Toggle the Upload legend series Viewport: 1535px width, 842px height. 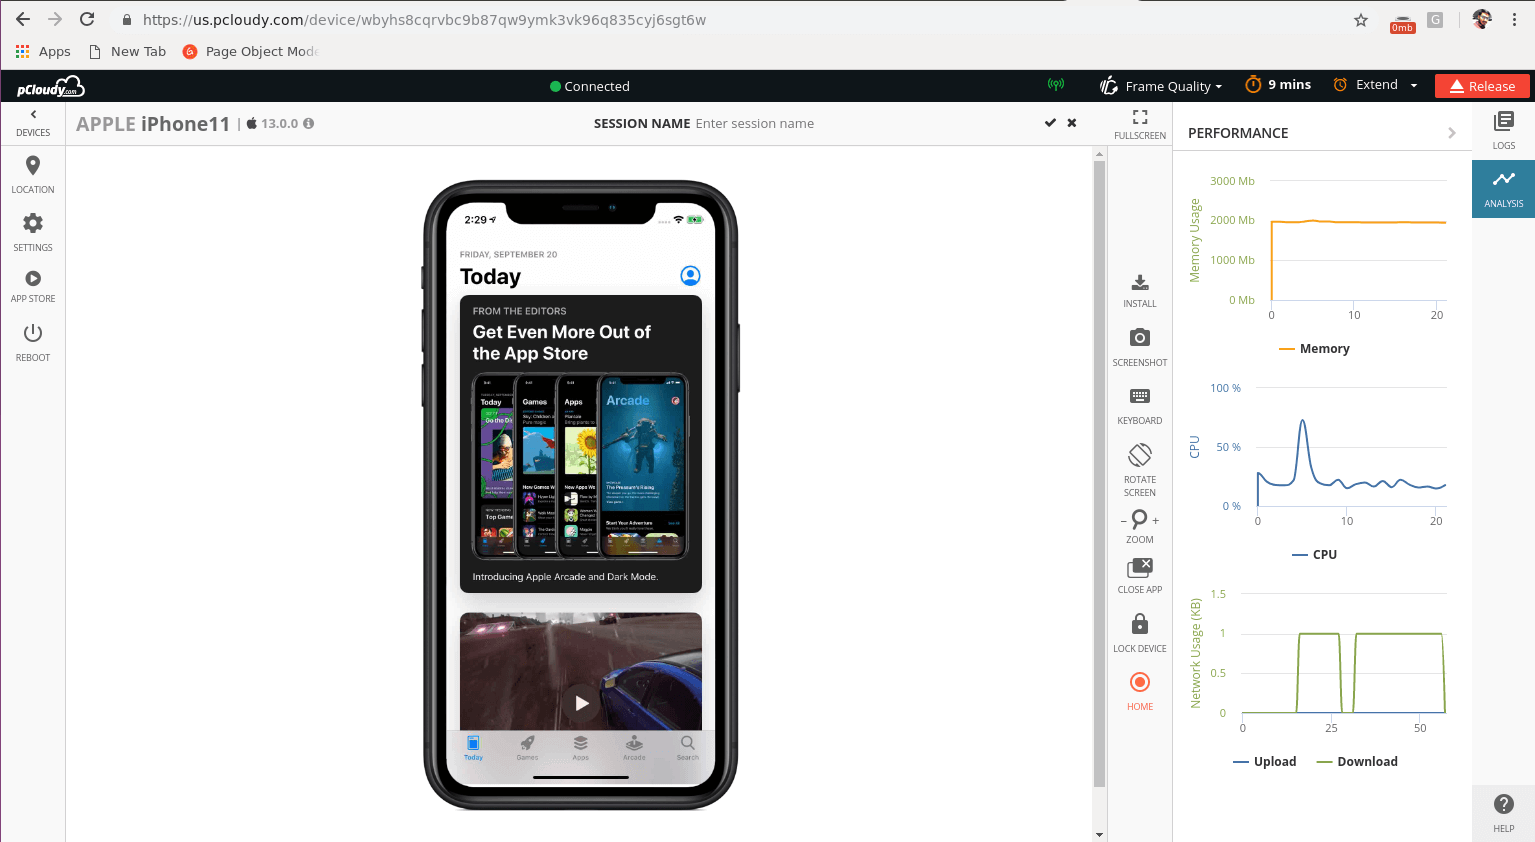click(1264, 761)
